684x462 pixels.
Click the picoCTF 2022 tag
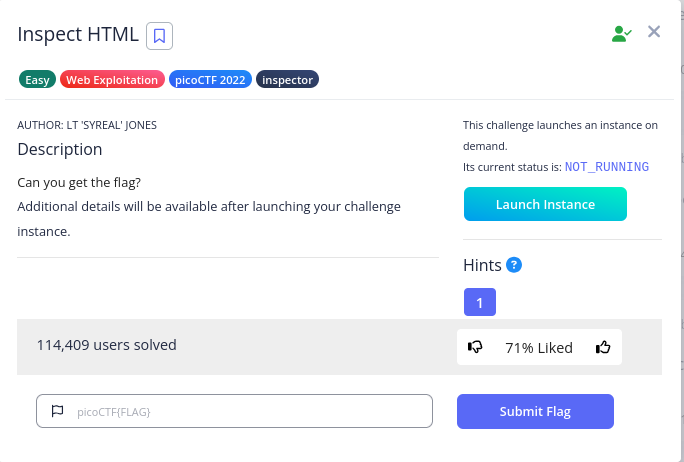click(210, 80)
